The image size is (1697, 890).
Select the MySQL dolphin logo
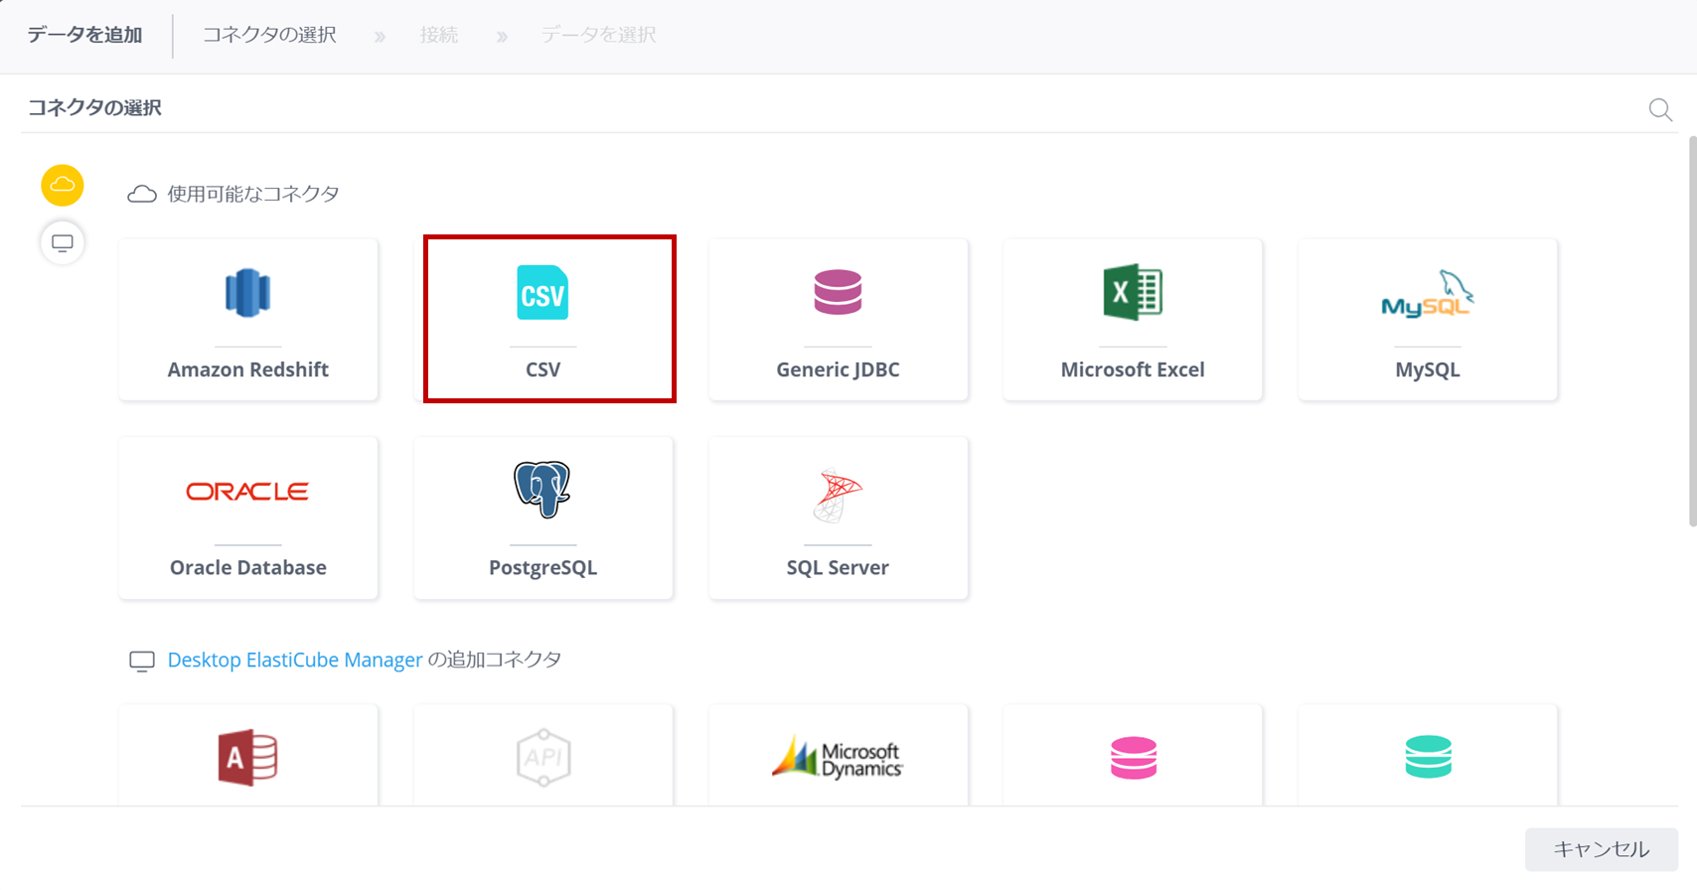tap(1427, 294)
